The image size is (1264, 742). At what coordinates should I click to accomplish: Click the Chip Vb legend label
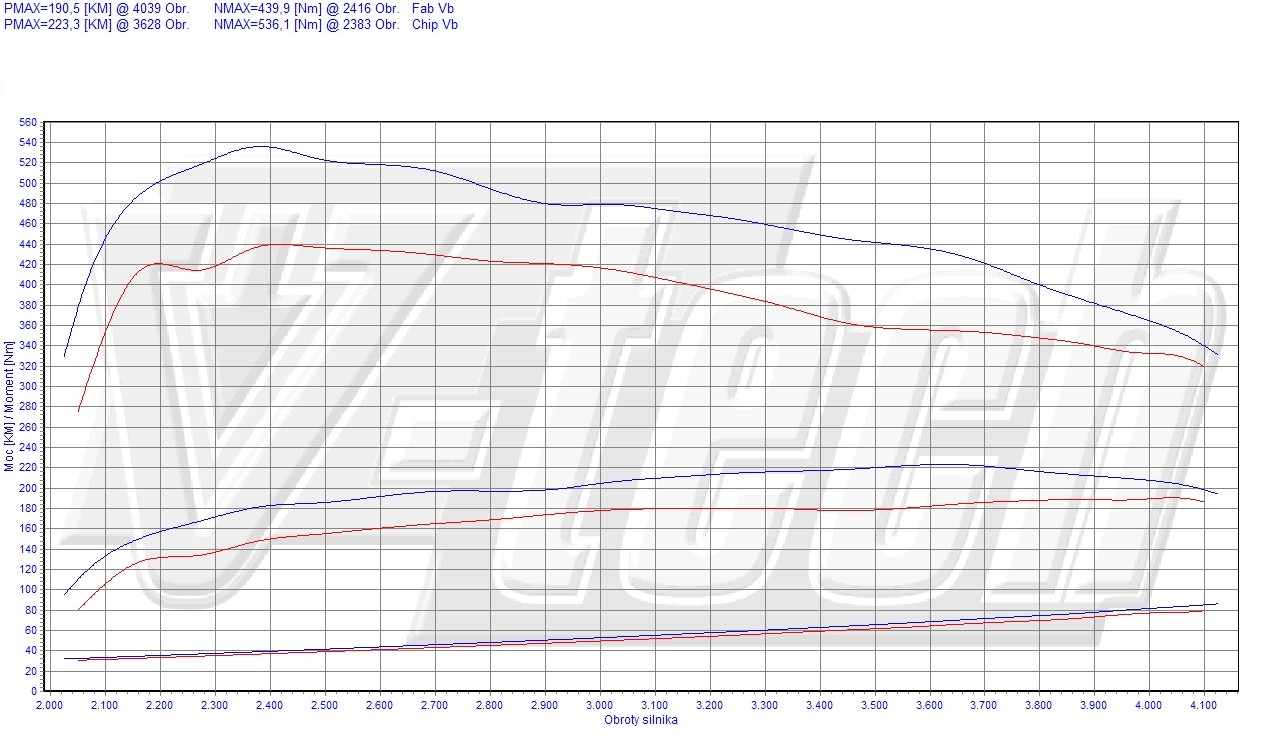[435, 24]
